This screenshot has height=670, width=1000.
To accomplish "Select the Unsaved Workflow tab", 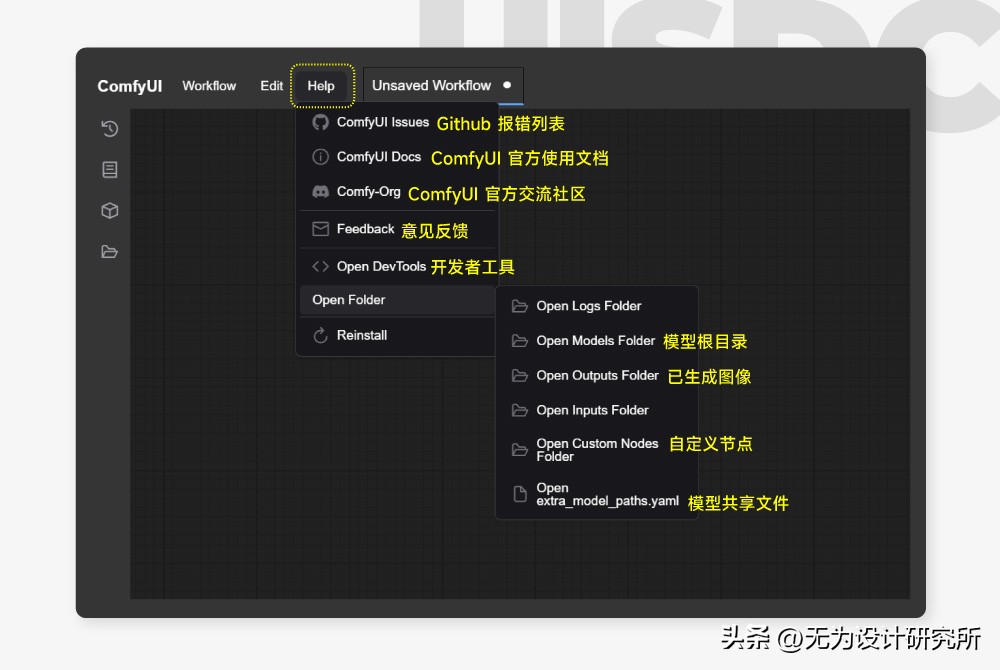I will (x=443, y=85).
